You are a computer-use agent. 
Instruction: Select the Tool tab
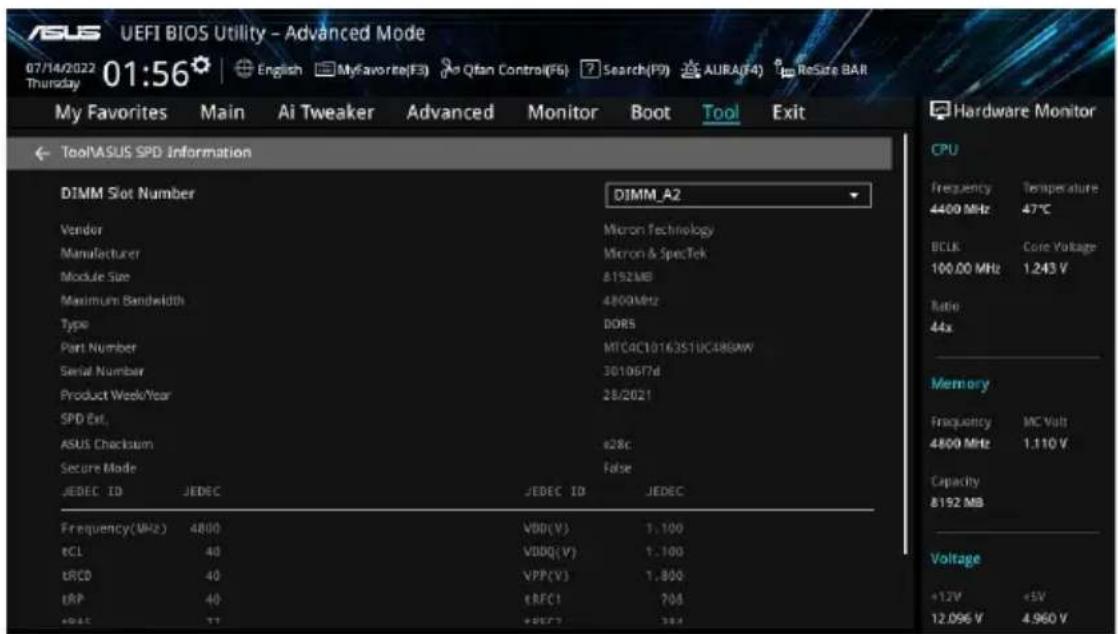[x=721, y=113]
